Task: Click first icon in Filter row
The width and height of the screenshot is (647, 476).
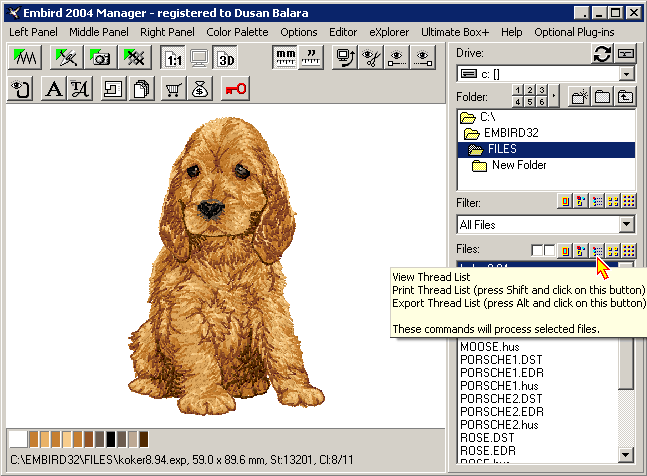Action: (x=565, y=201)
